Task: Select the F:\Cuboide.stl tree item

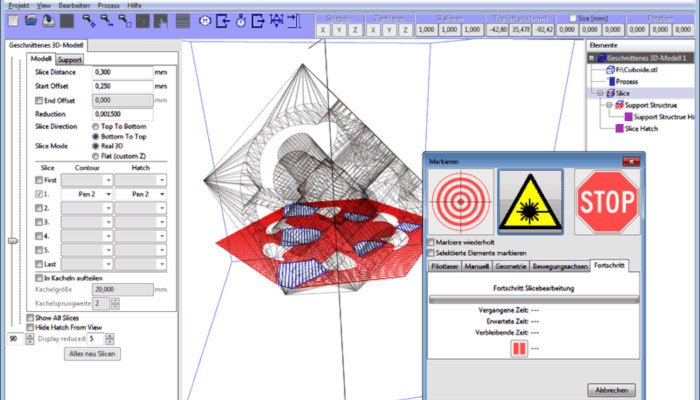Action: point(636,70)
